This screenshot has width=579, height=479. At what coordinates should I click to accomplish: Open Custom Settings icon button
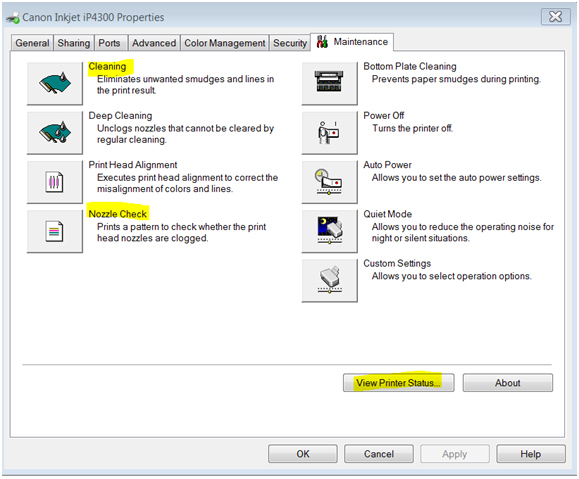click(x=329, y=281)
